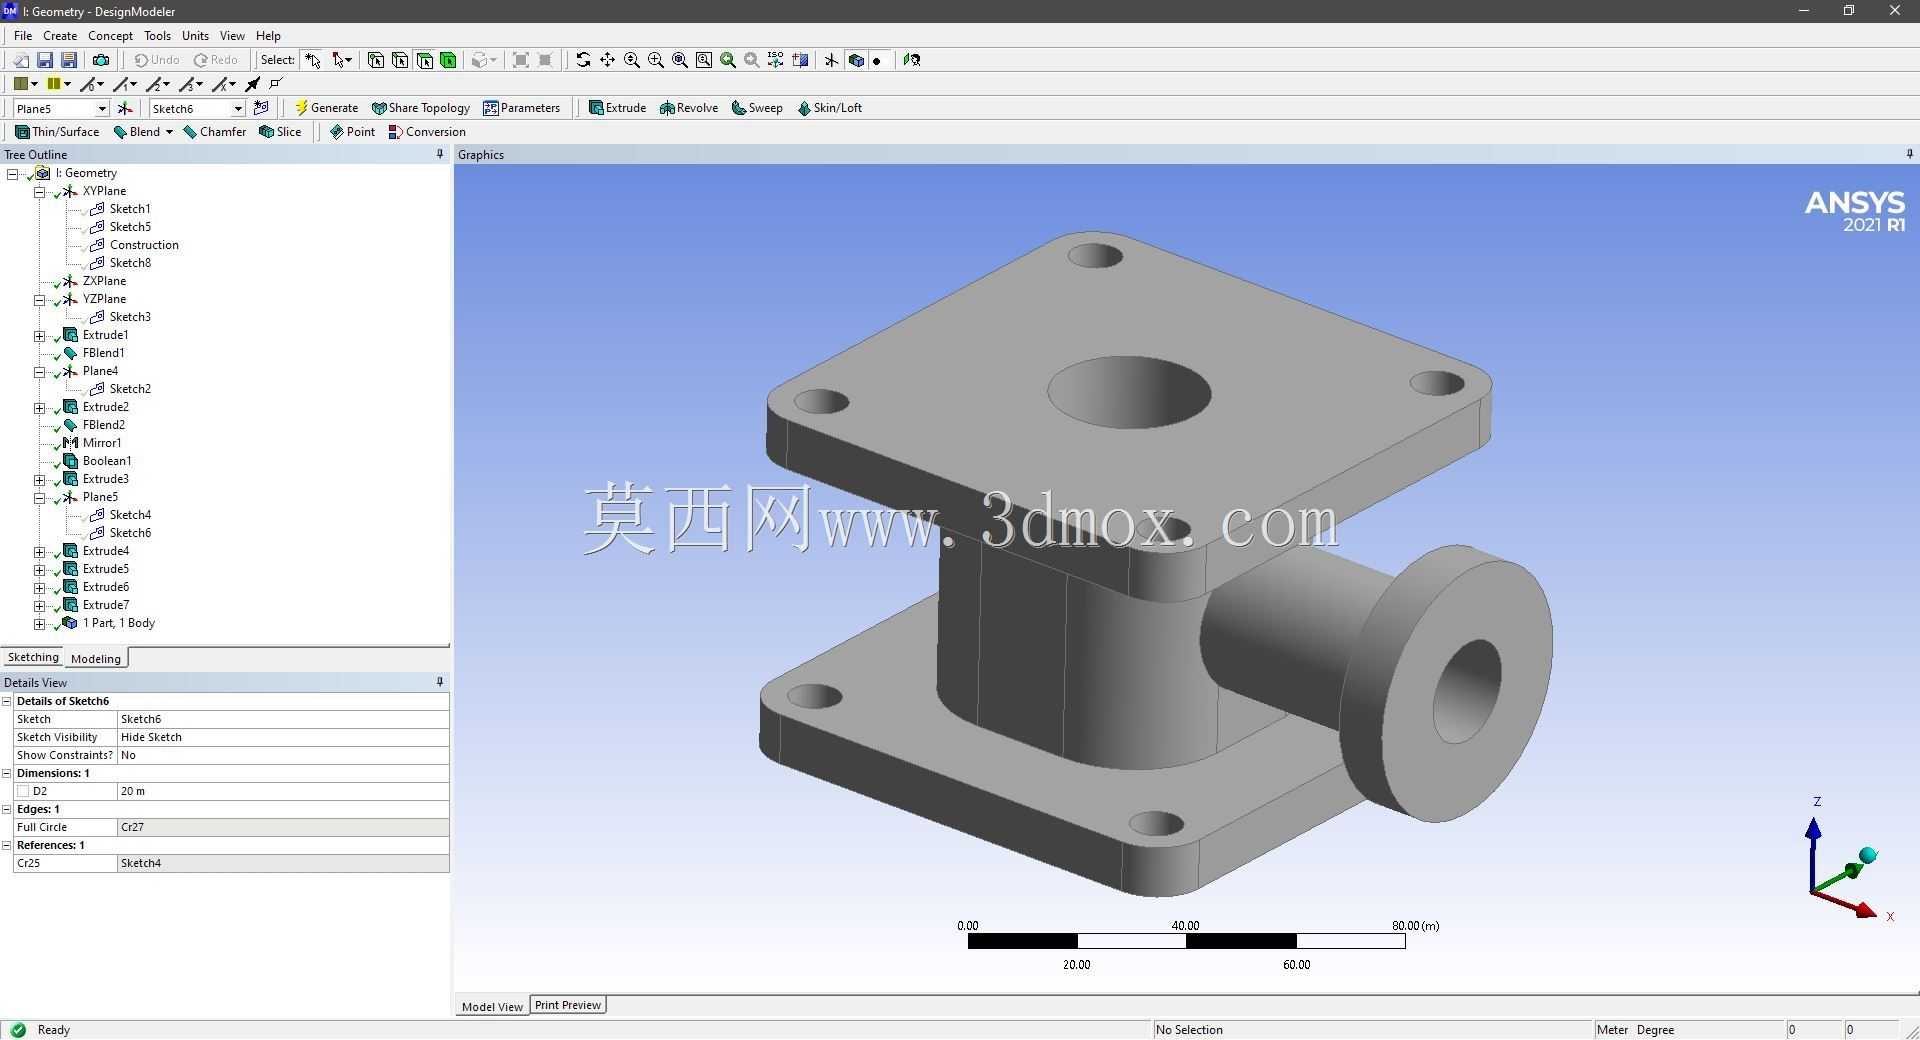This screenshot has height=1040, width=1920.
Task: Click the Sweep feature button
Action: pyautogui.click(x=757, y=108)
